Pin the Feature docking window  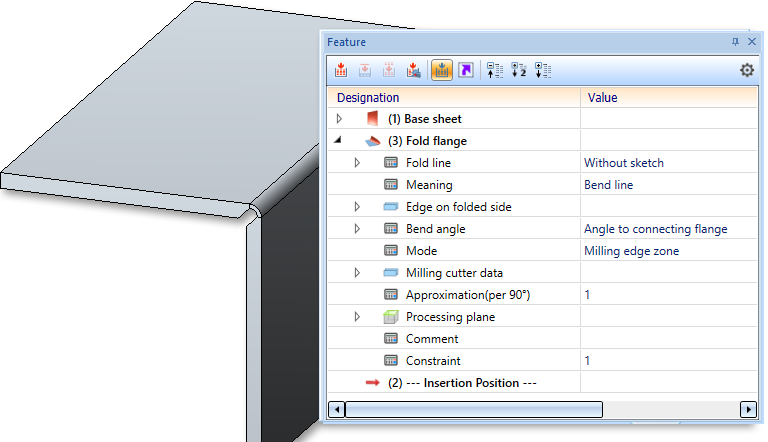coord(735,42)
